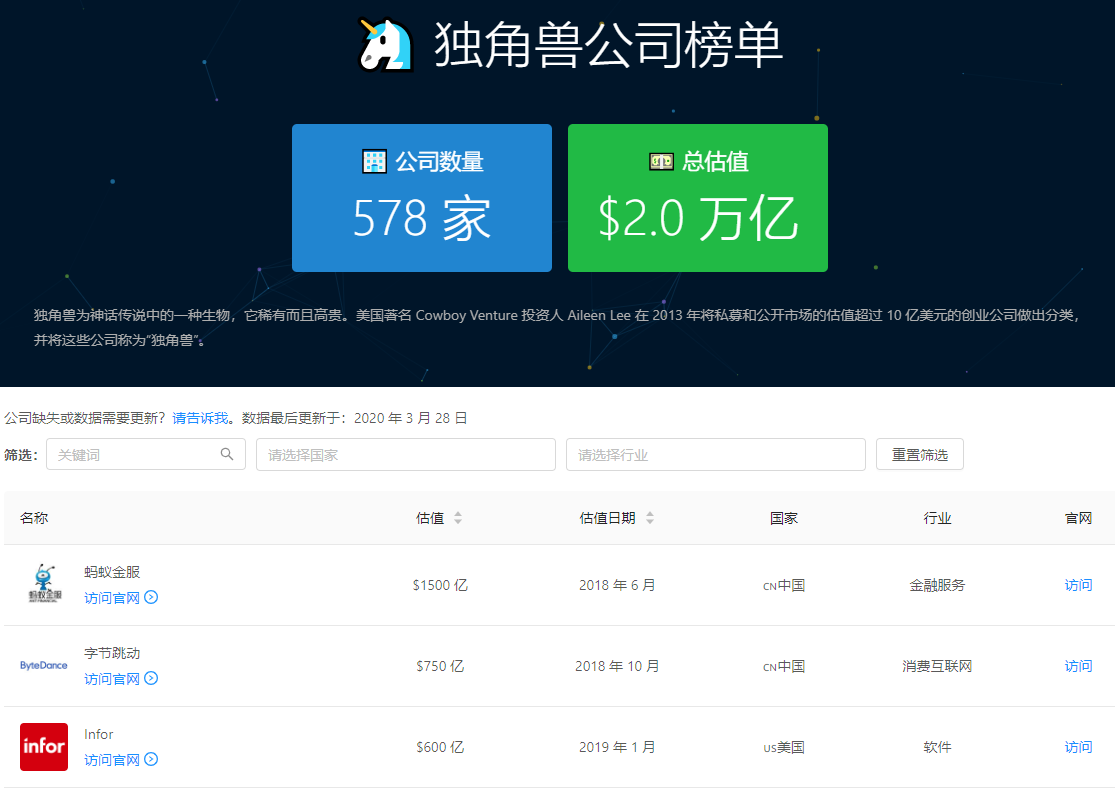
Task: Click the unicorn logo icon
Action: [385, 44]
